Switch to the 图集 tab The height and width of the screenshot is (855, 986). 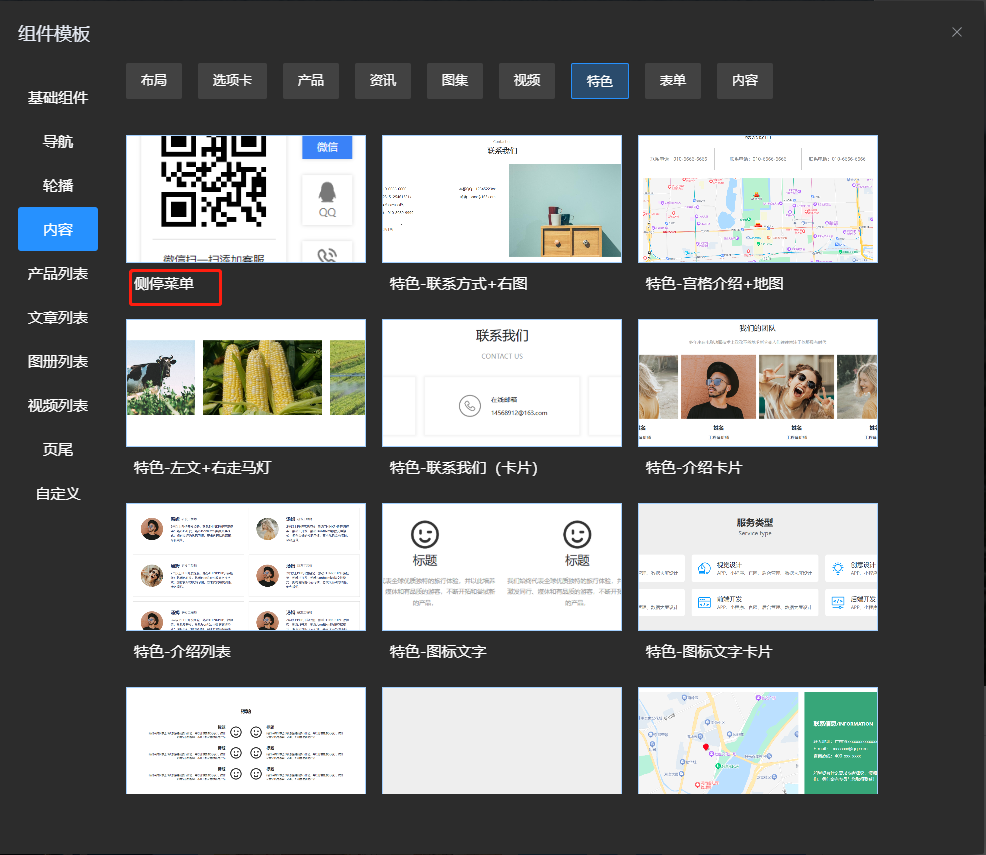[x=455, y=80]
